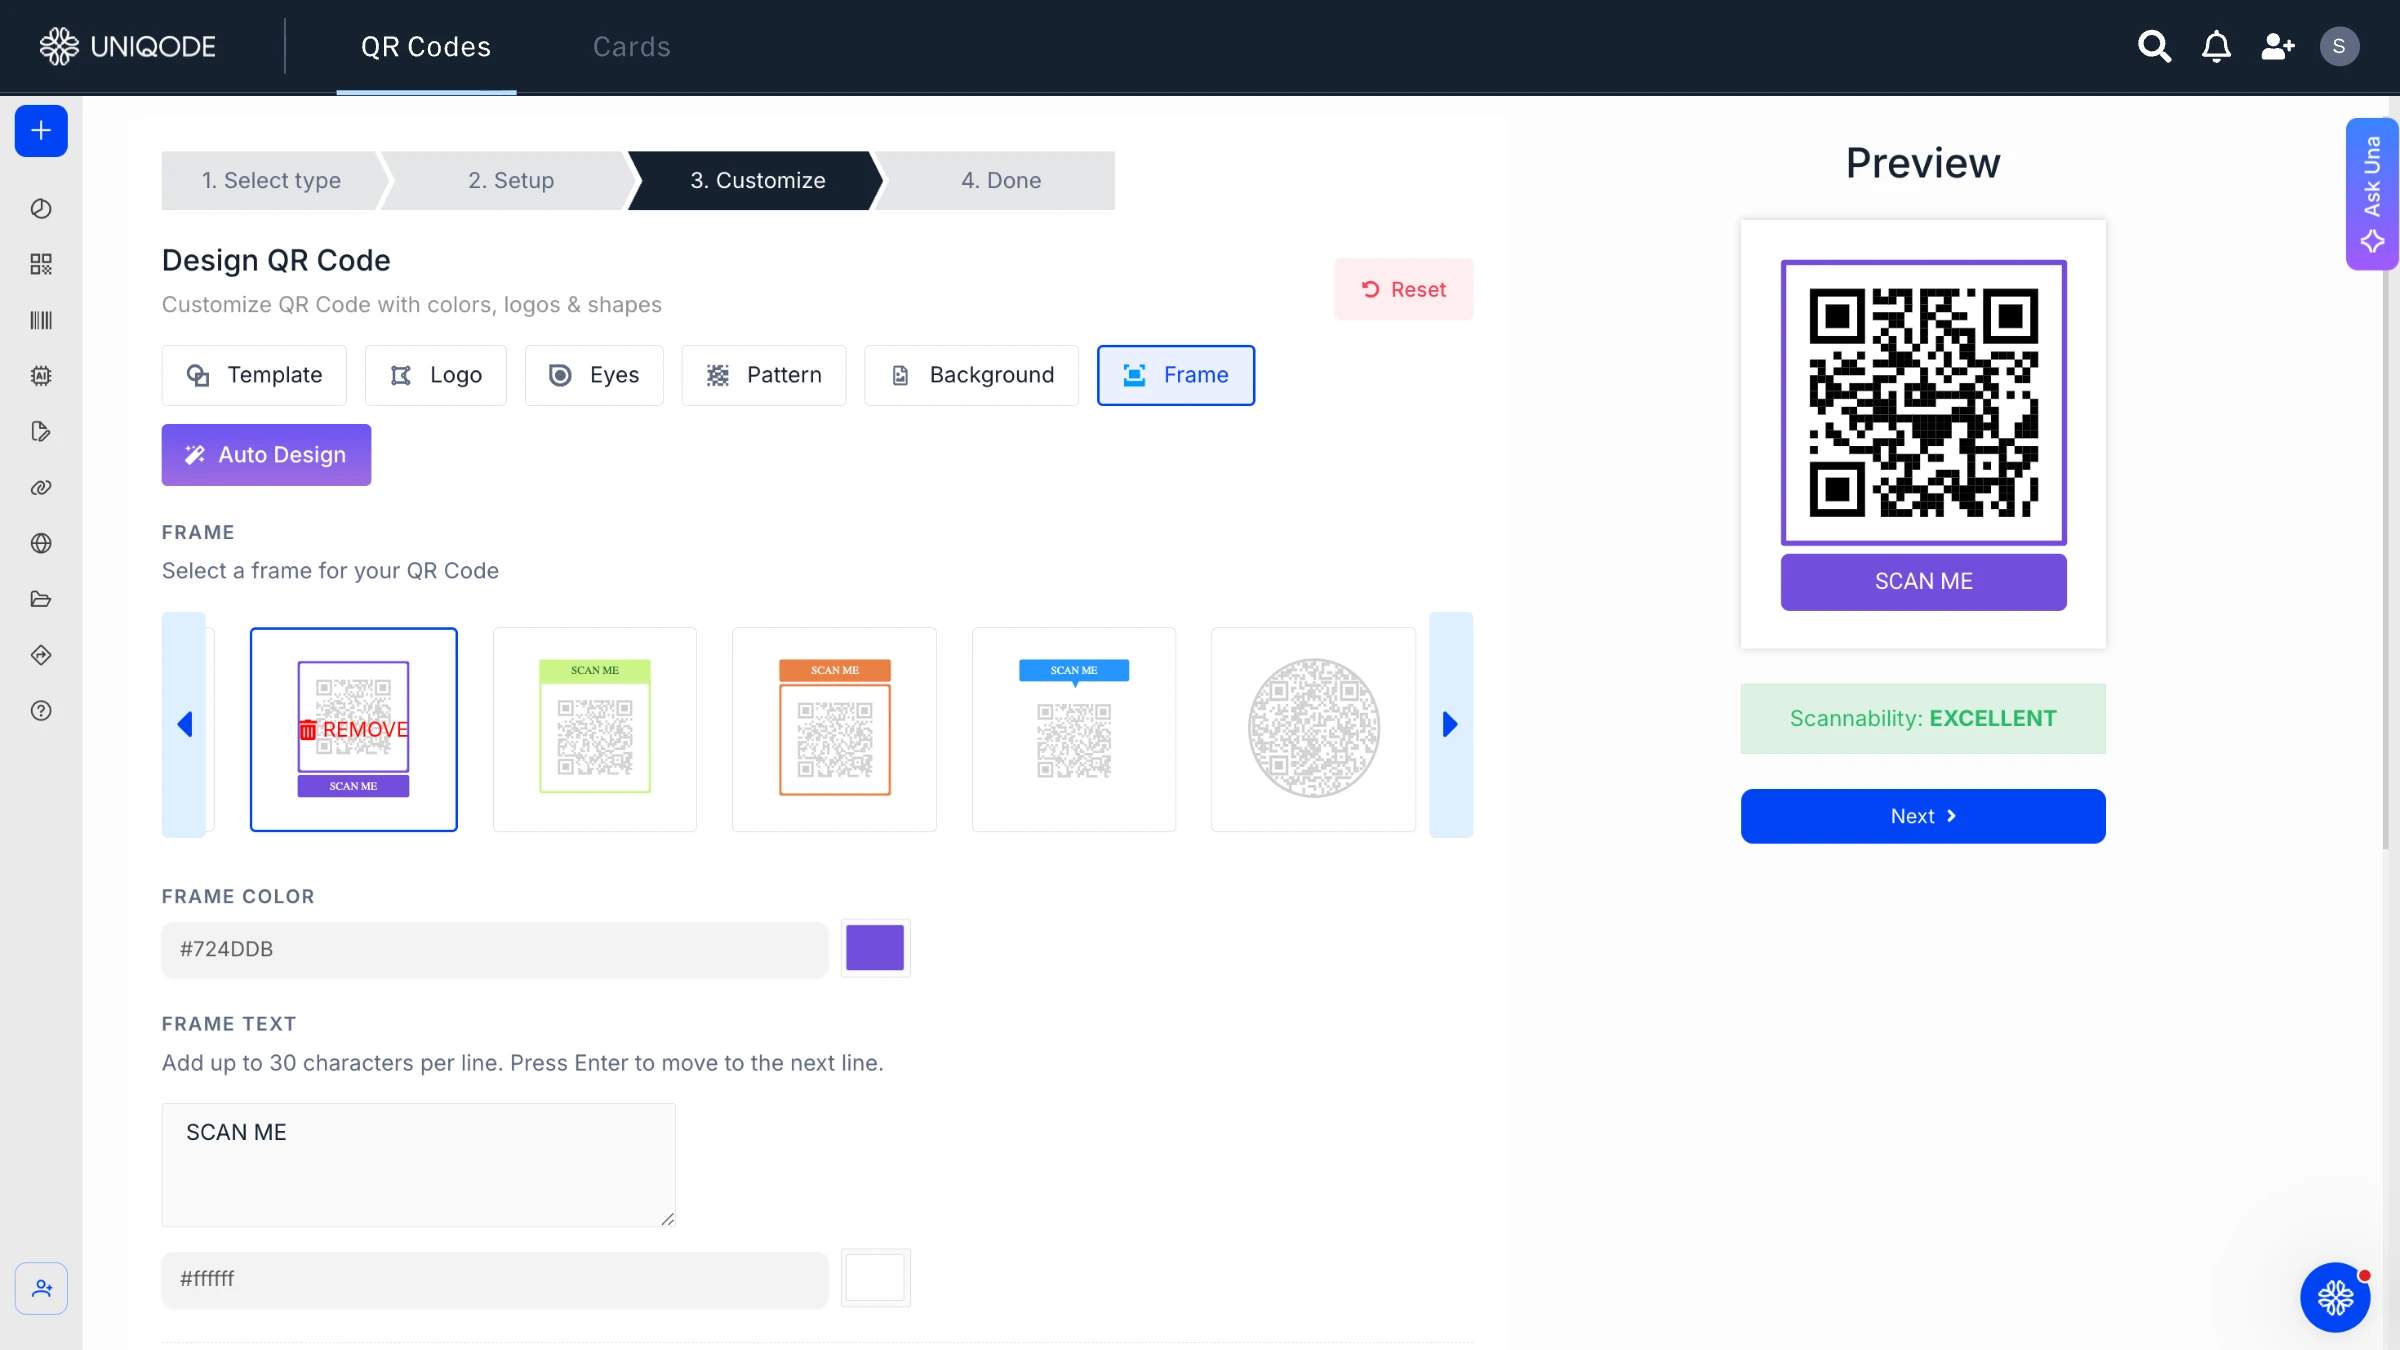2400x1350 pixels.
Task: Select the green SCAN ME frame
Action: click(x=595, y=729)
